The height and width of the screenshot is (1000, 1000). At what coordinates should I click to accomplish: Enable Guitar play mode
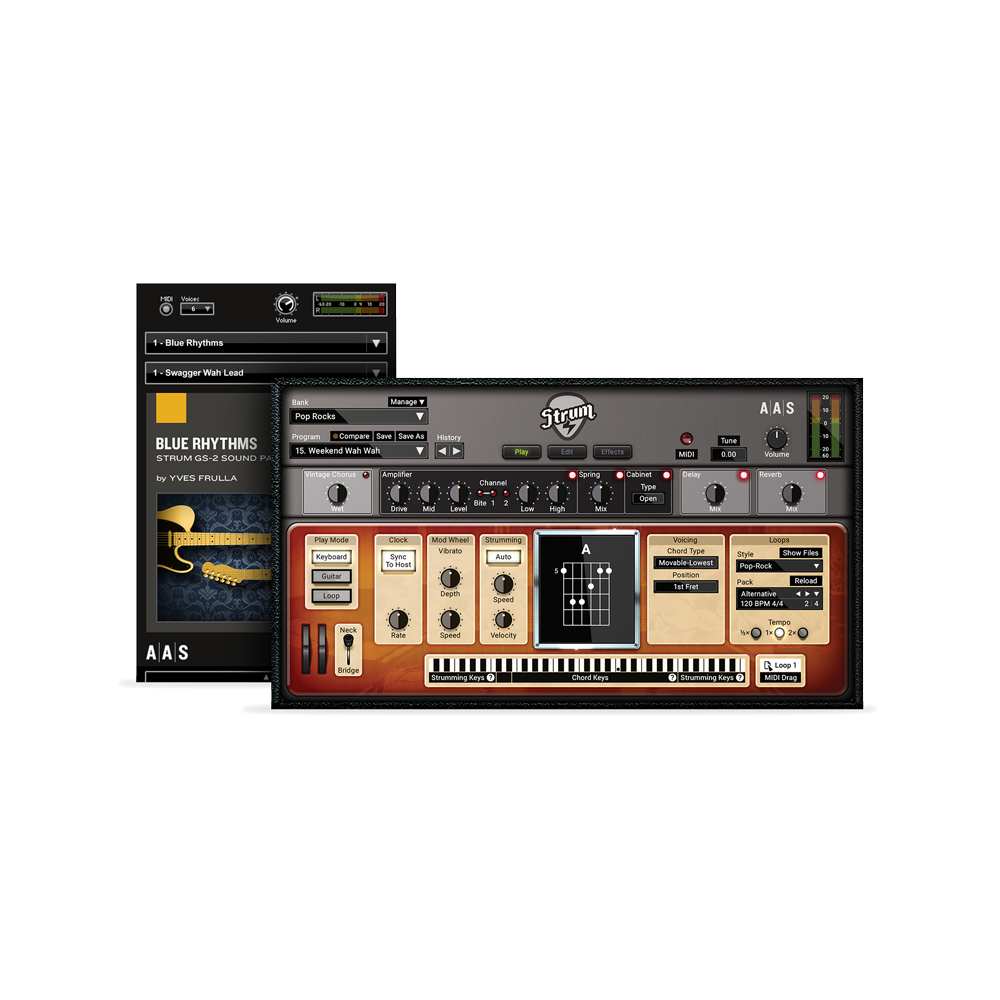pyautogui.click(x=331, y=576)
